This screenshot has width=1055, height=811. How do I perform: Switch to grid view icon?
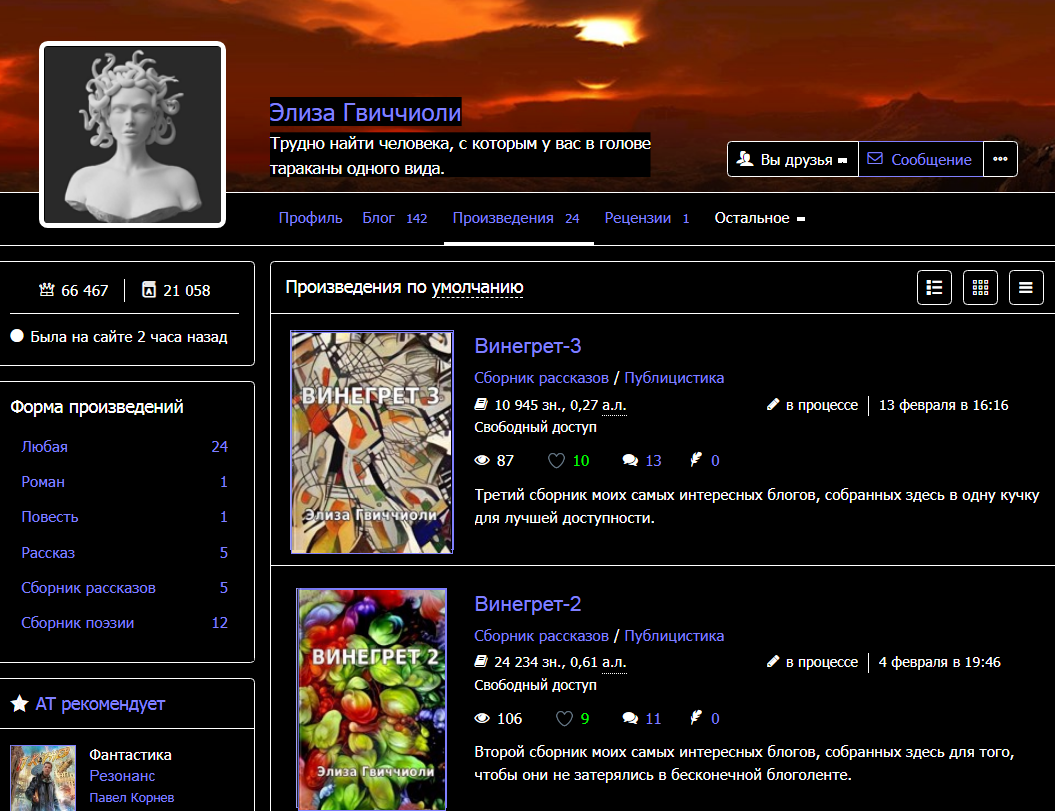coord(980,287)
